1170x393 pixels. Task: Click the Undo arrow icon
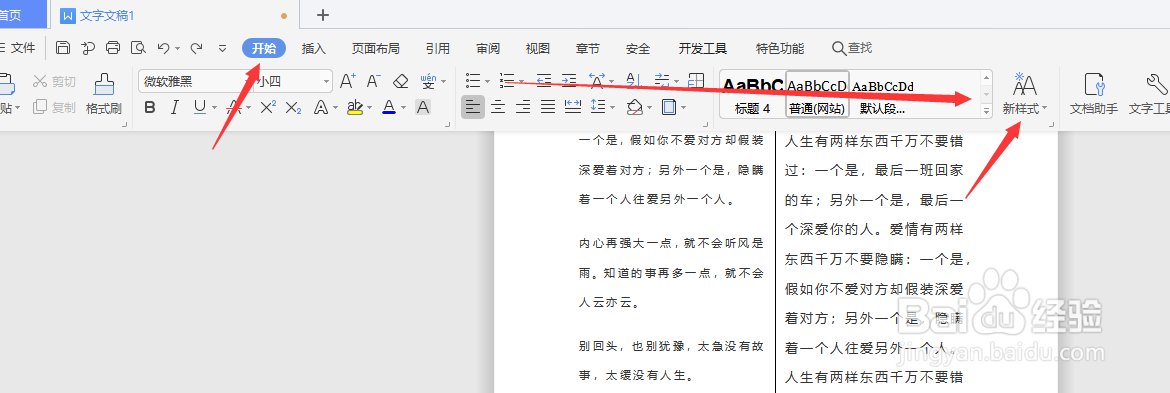(x=163, y=48)
